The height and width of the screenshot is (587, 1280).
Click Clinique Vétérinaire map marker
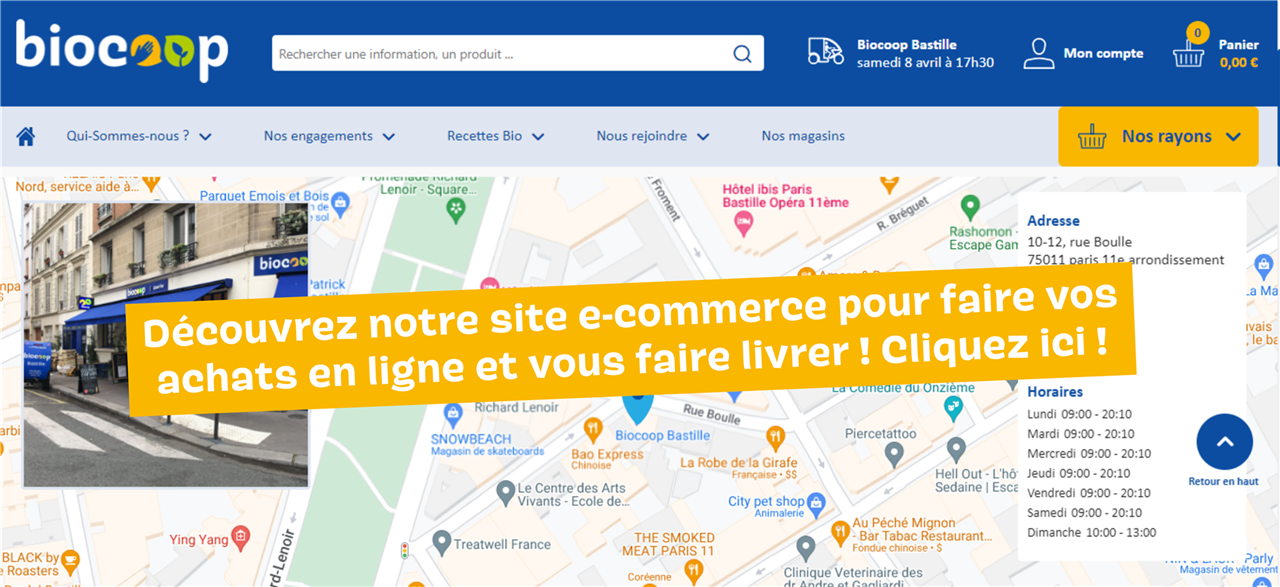(805, 548)
